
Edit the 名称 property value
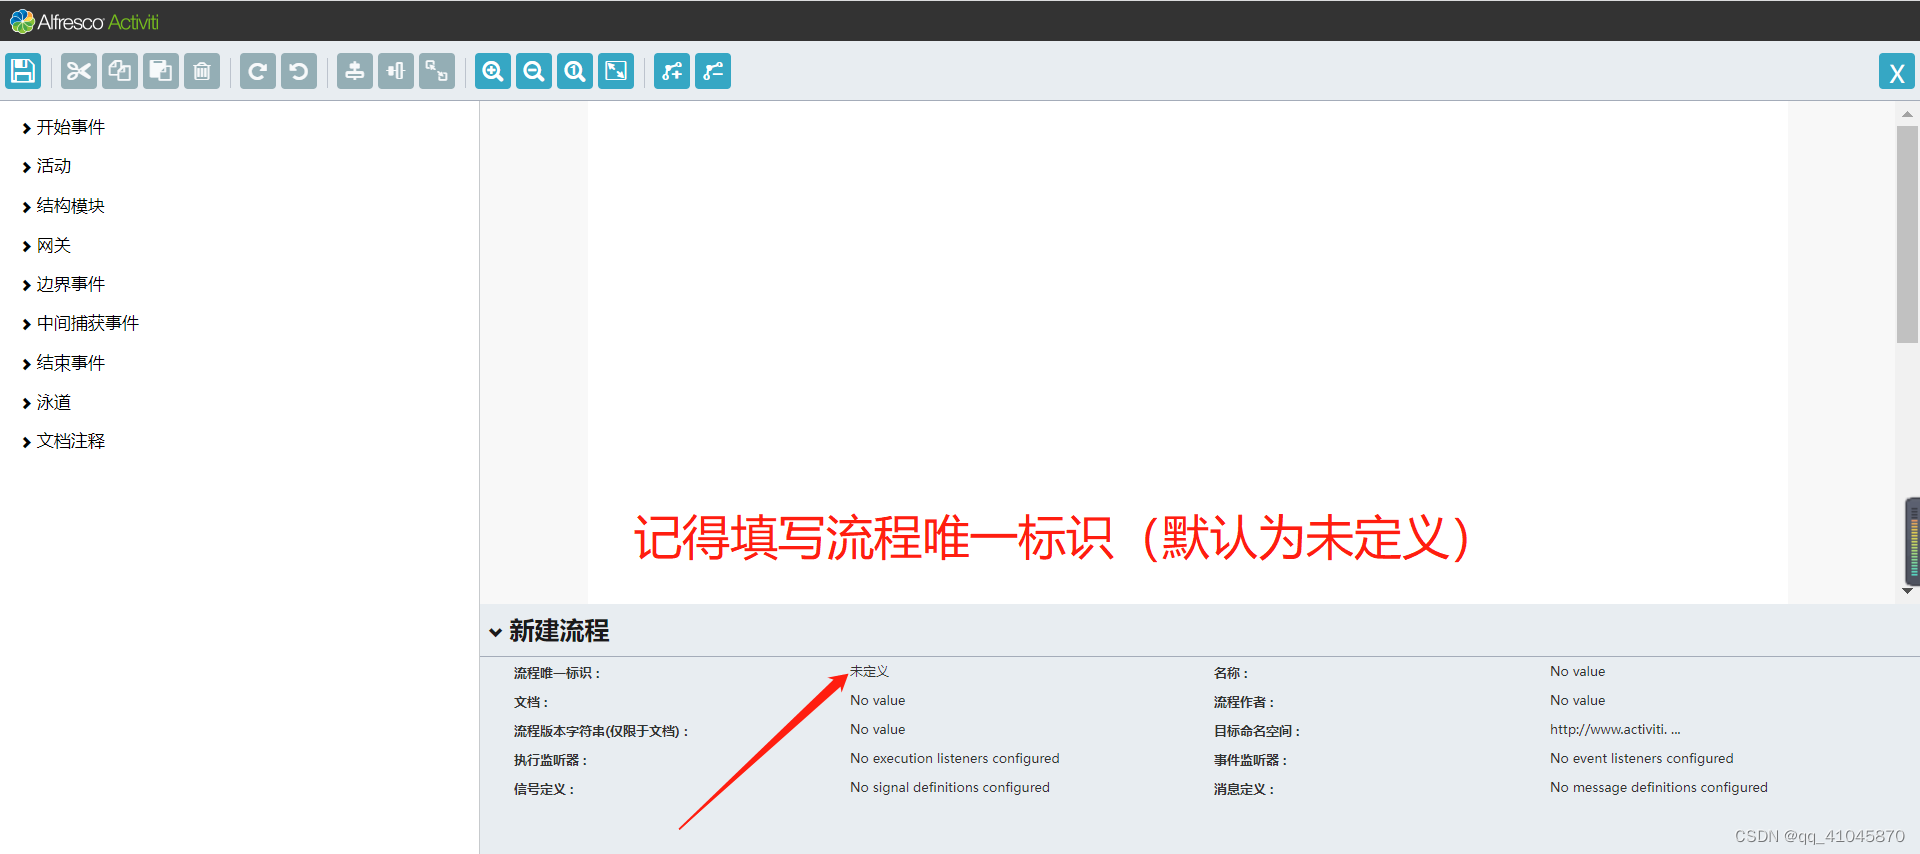pyautogui.click(x=1577, y=672)
